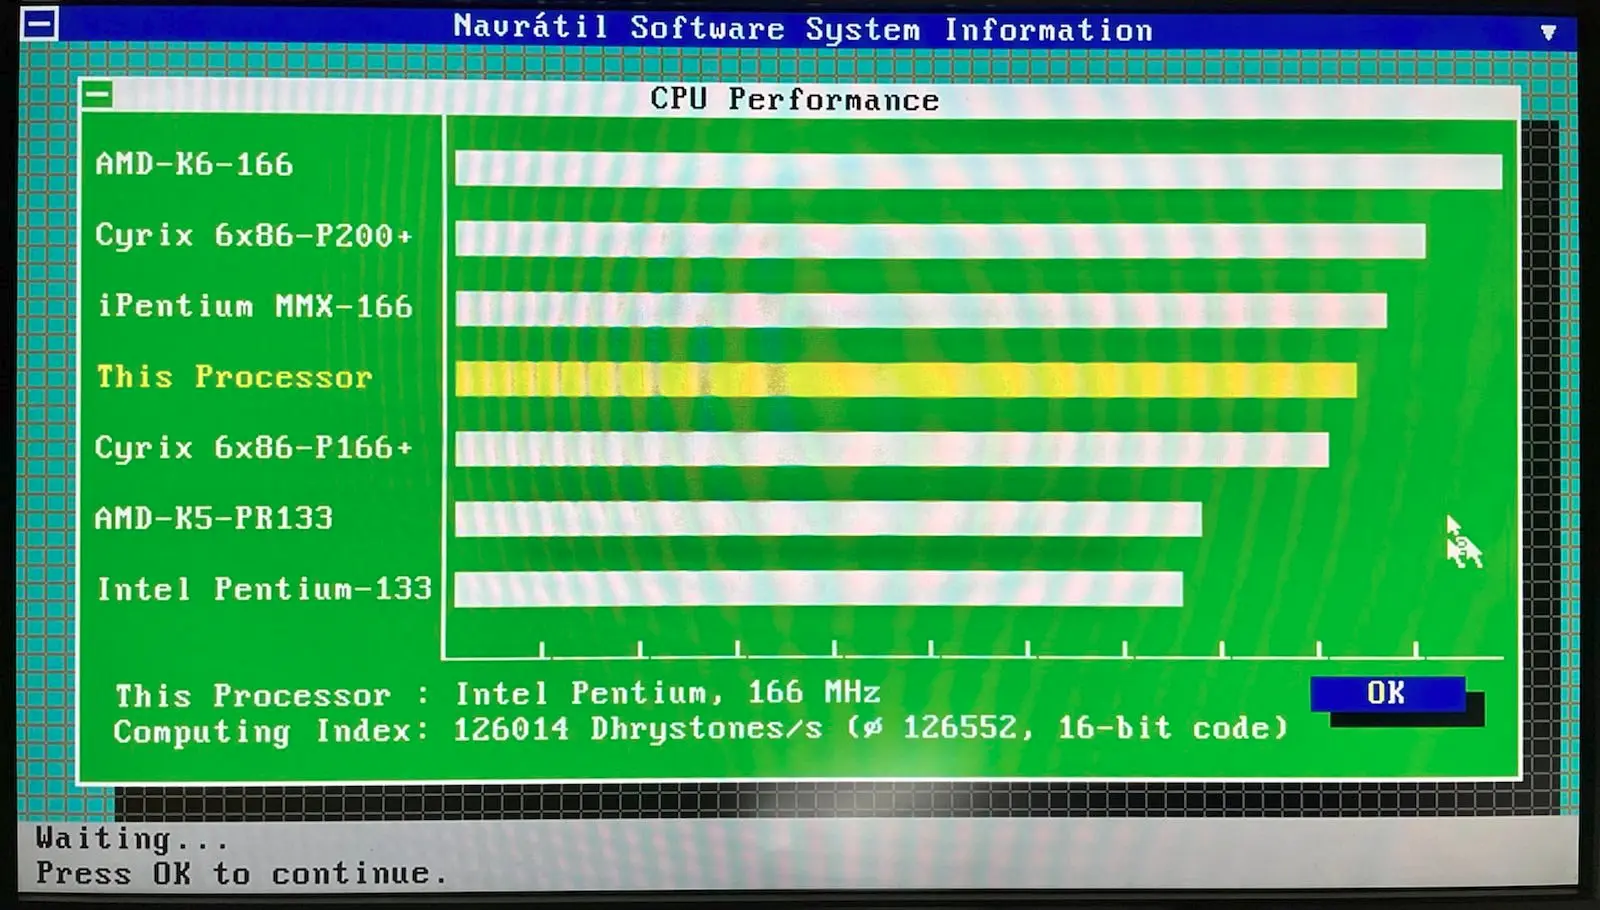
Task: Click the Navrátil Software System Information title
Action: pos(803,28)
